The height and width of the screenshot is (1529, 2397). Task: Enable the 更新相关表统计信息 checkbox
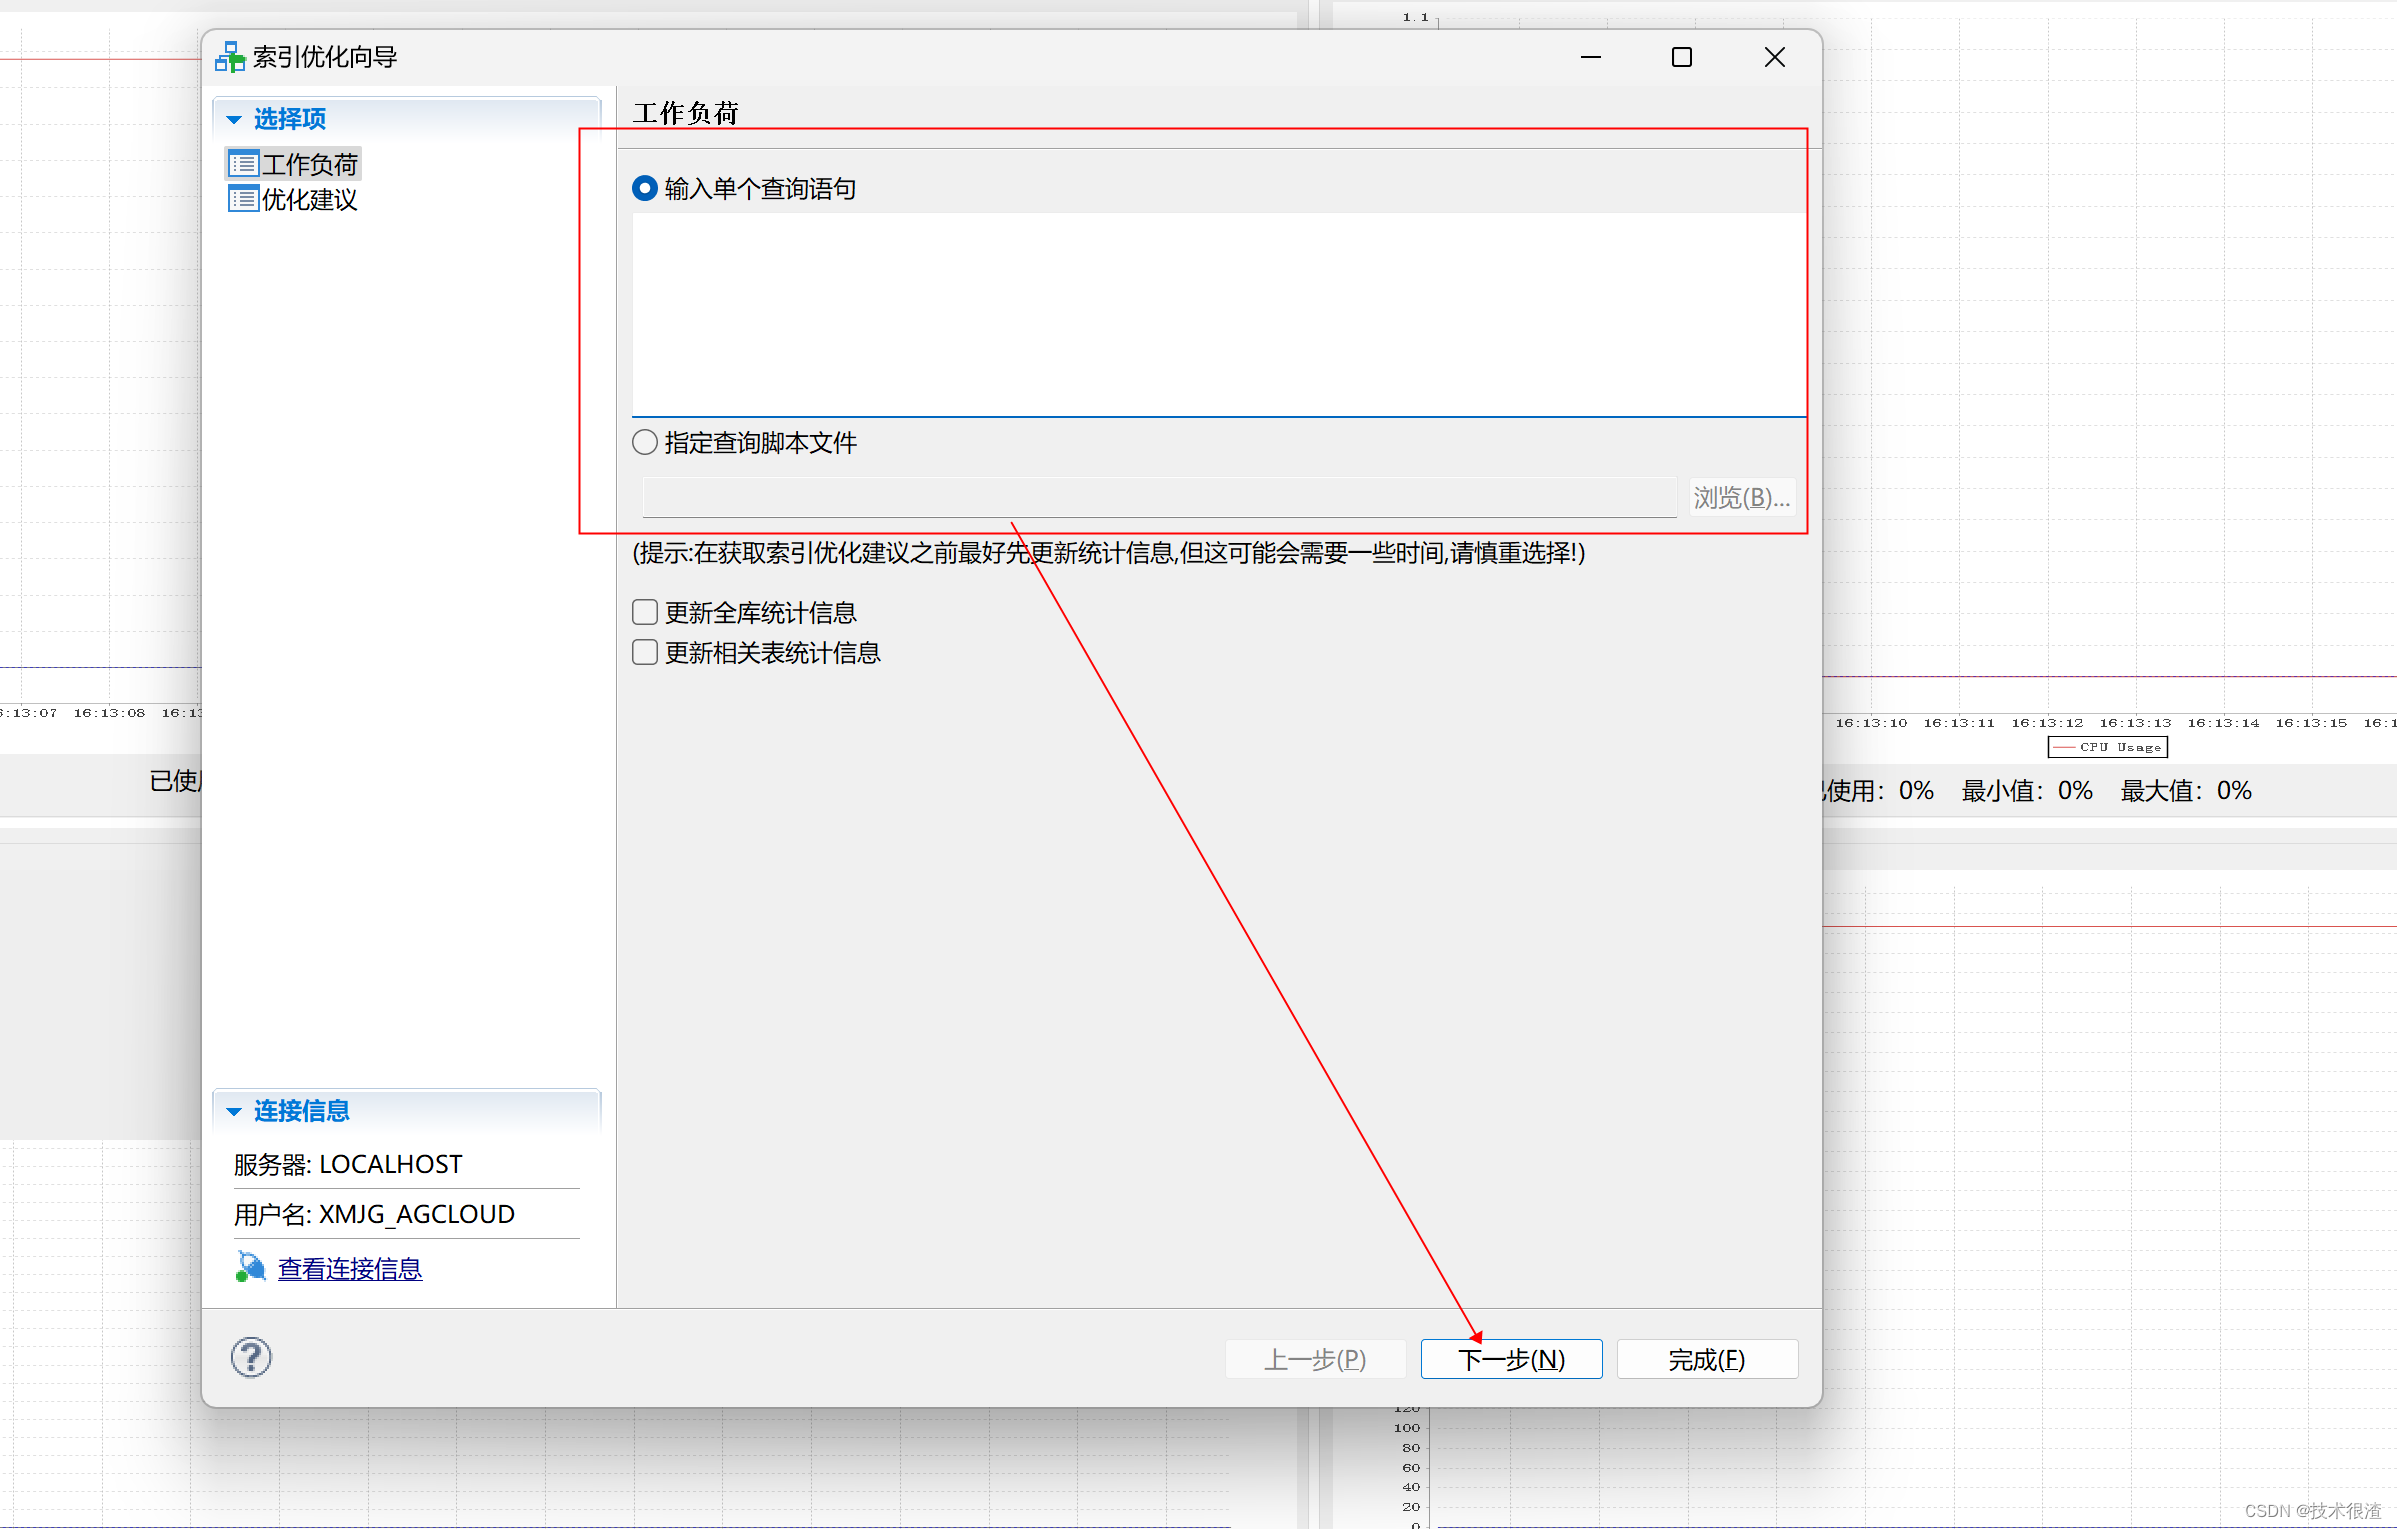point(645,652)
